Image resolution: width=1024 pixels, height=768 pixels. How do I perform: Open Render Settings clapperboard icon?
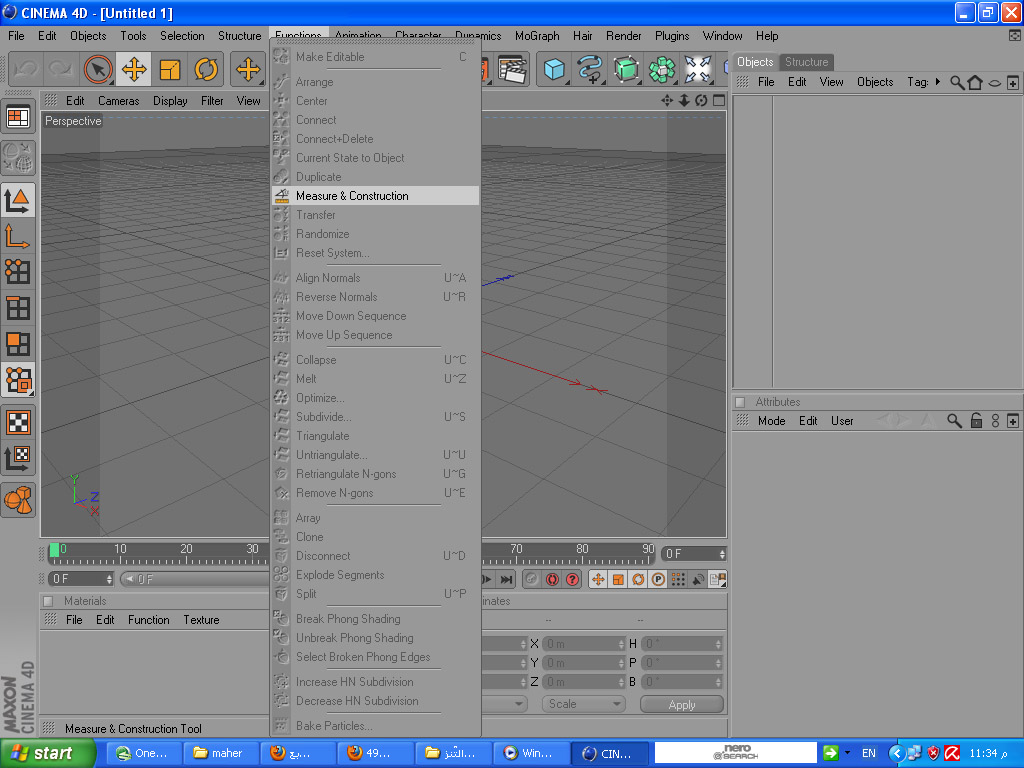(513, 69)
